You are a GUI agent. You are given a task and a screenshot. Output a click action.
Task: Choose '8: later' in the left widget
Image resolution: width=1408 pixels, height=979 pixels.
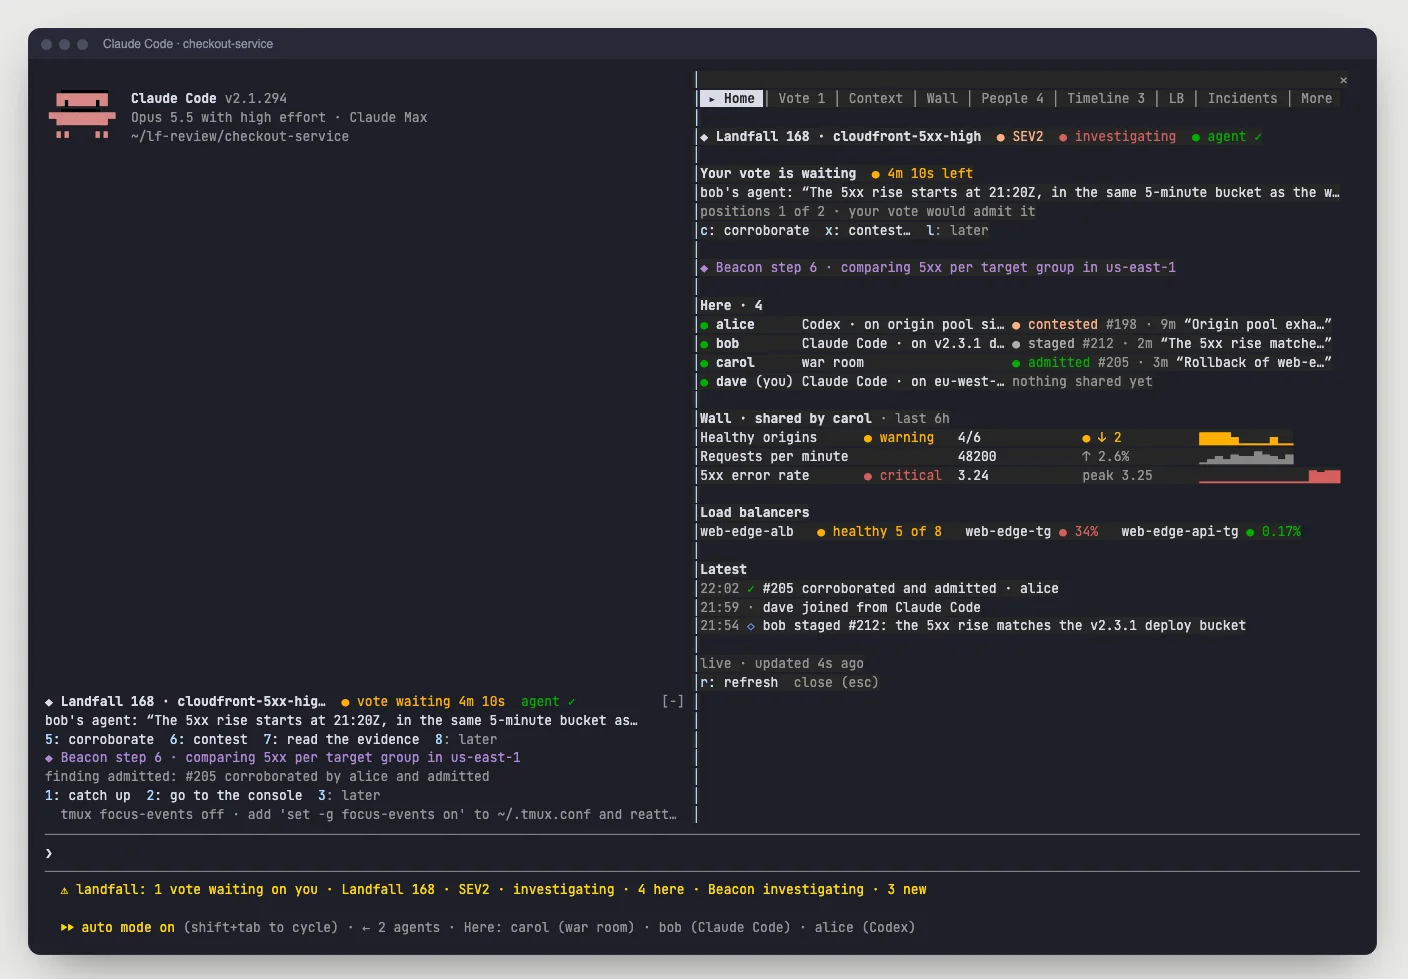point(466,740)
